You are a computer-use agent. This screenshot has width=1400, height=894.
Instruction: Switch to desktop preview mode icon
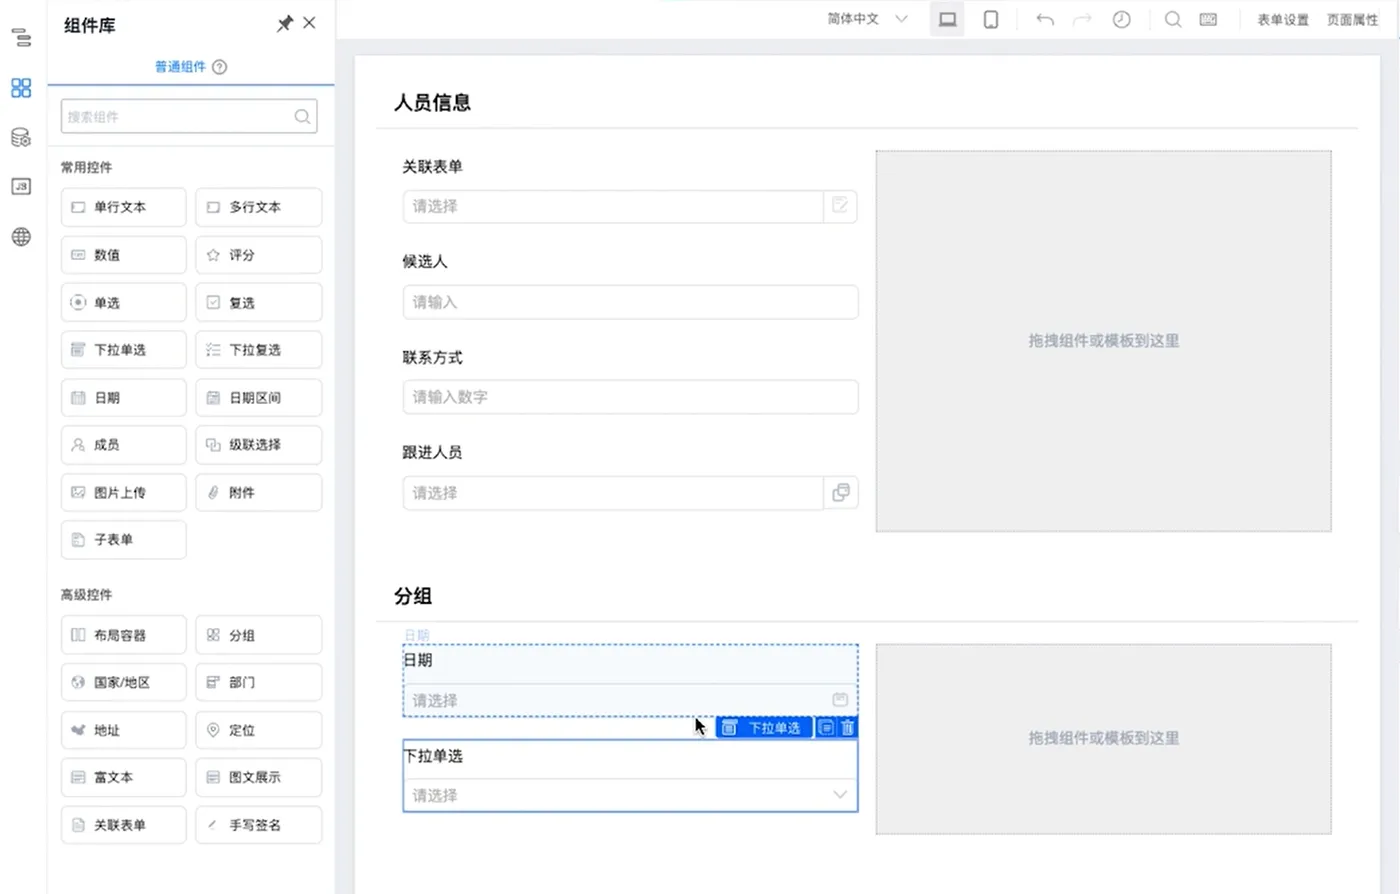pyautogui.click(x=947, y=19)
